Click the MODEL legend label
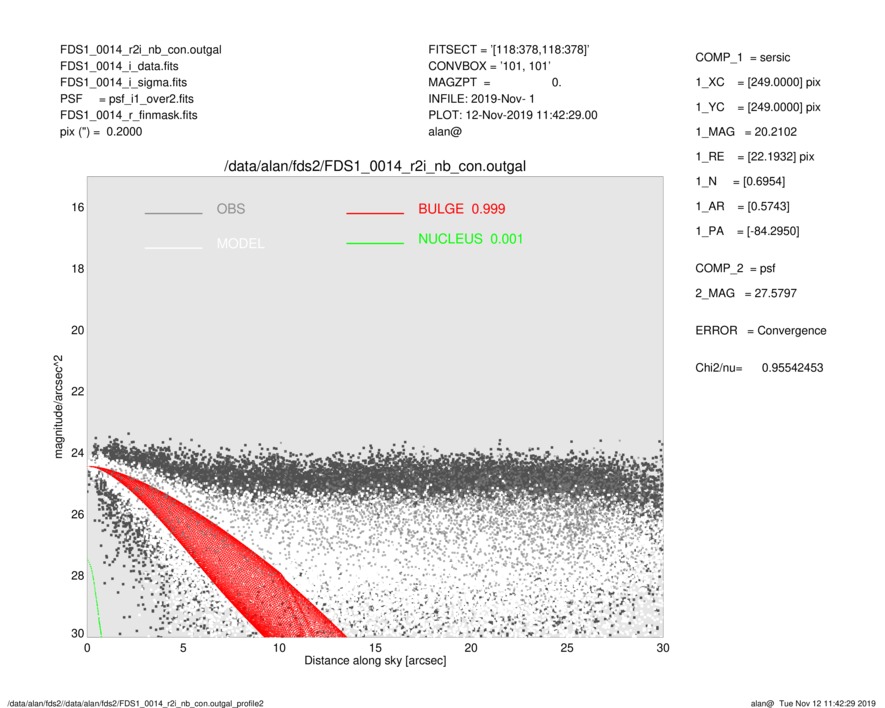The height and width of the screenshot is (708, 885). pos(240,244)
